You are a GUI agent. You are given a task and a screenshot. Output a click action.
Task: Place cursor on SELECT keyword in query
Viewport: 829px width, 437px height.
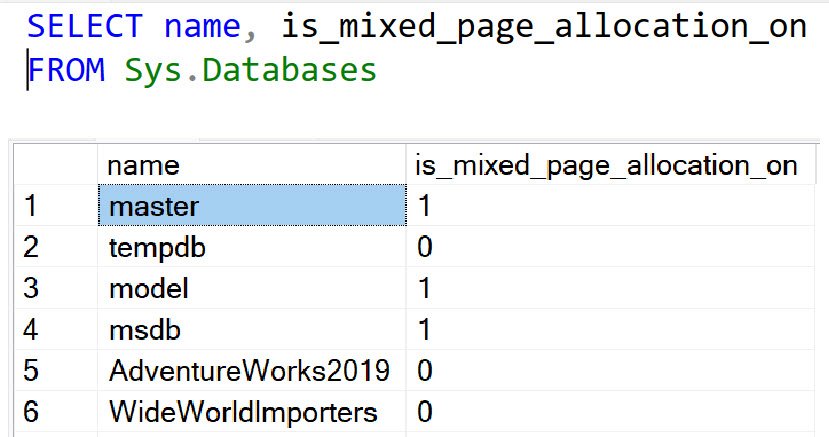(x=85, y=25)
